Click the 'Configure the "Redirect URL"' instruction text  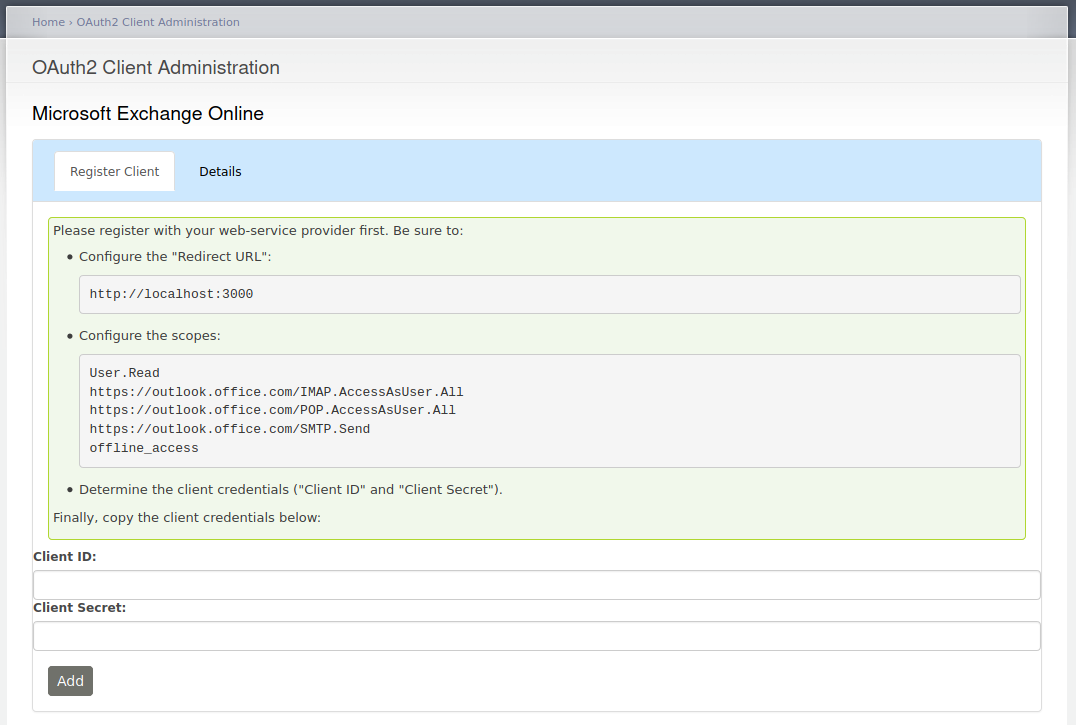point(175,257)
